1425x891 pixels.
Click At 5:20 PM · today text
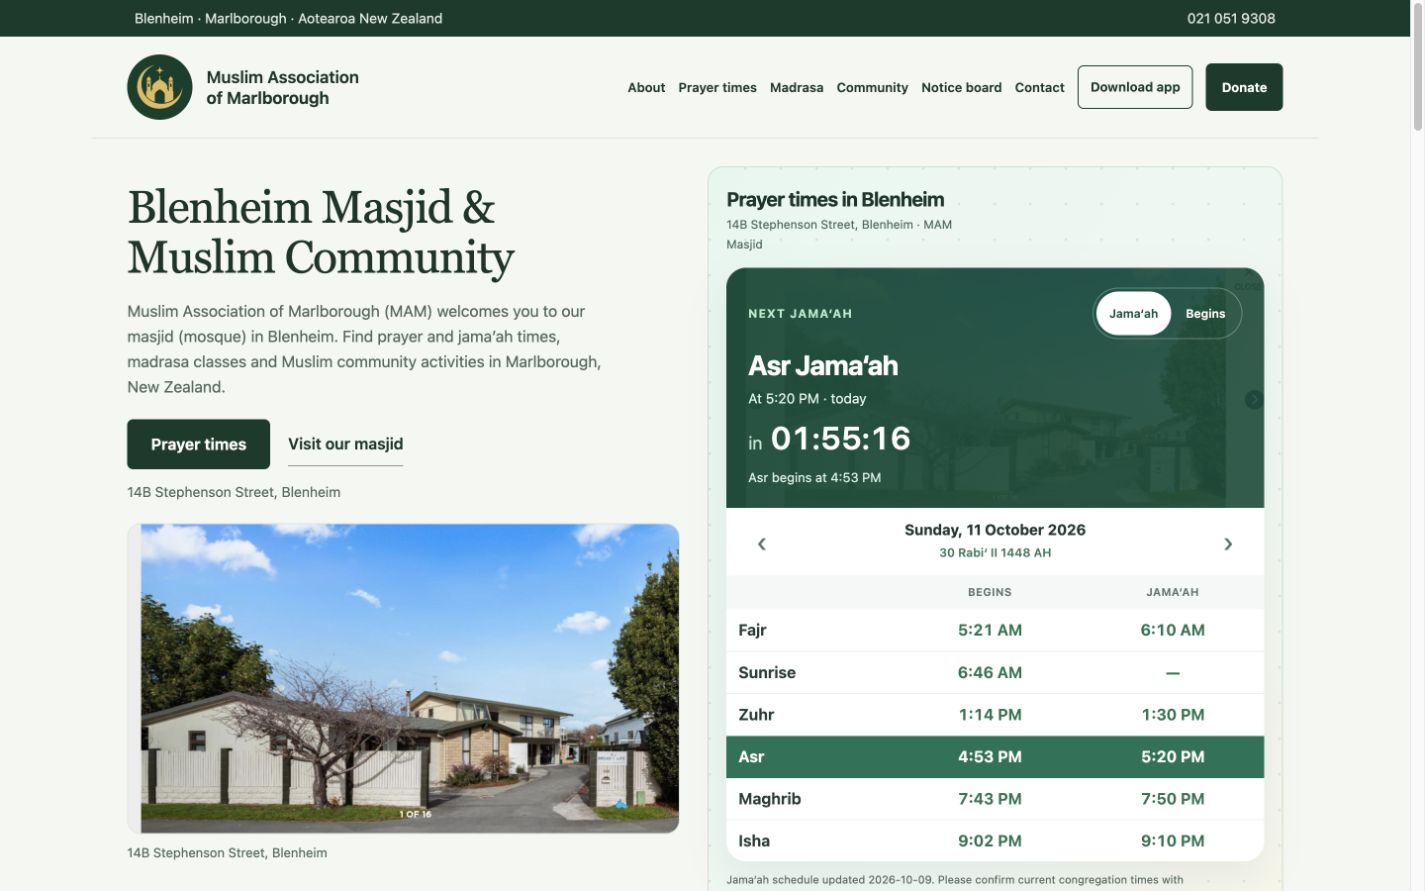pyautogui.click(x=807, y=399)
